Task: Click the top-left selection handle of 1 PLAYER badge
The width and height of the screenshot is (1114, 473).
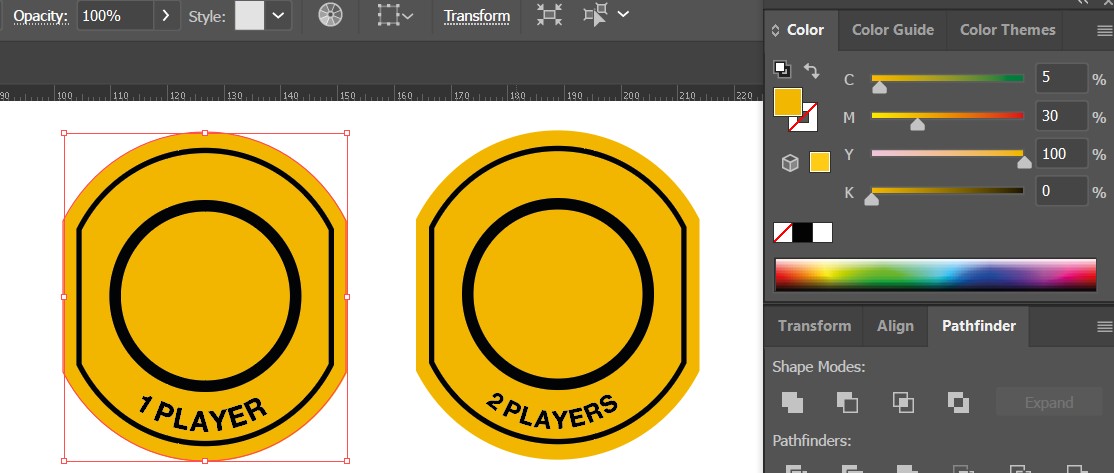Action: (x=64, y=133)
